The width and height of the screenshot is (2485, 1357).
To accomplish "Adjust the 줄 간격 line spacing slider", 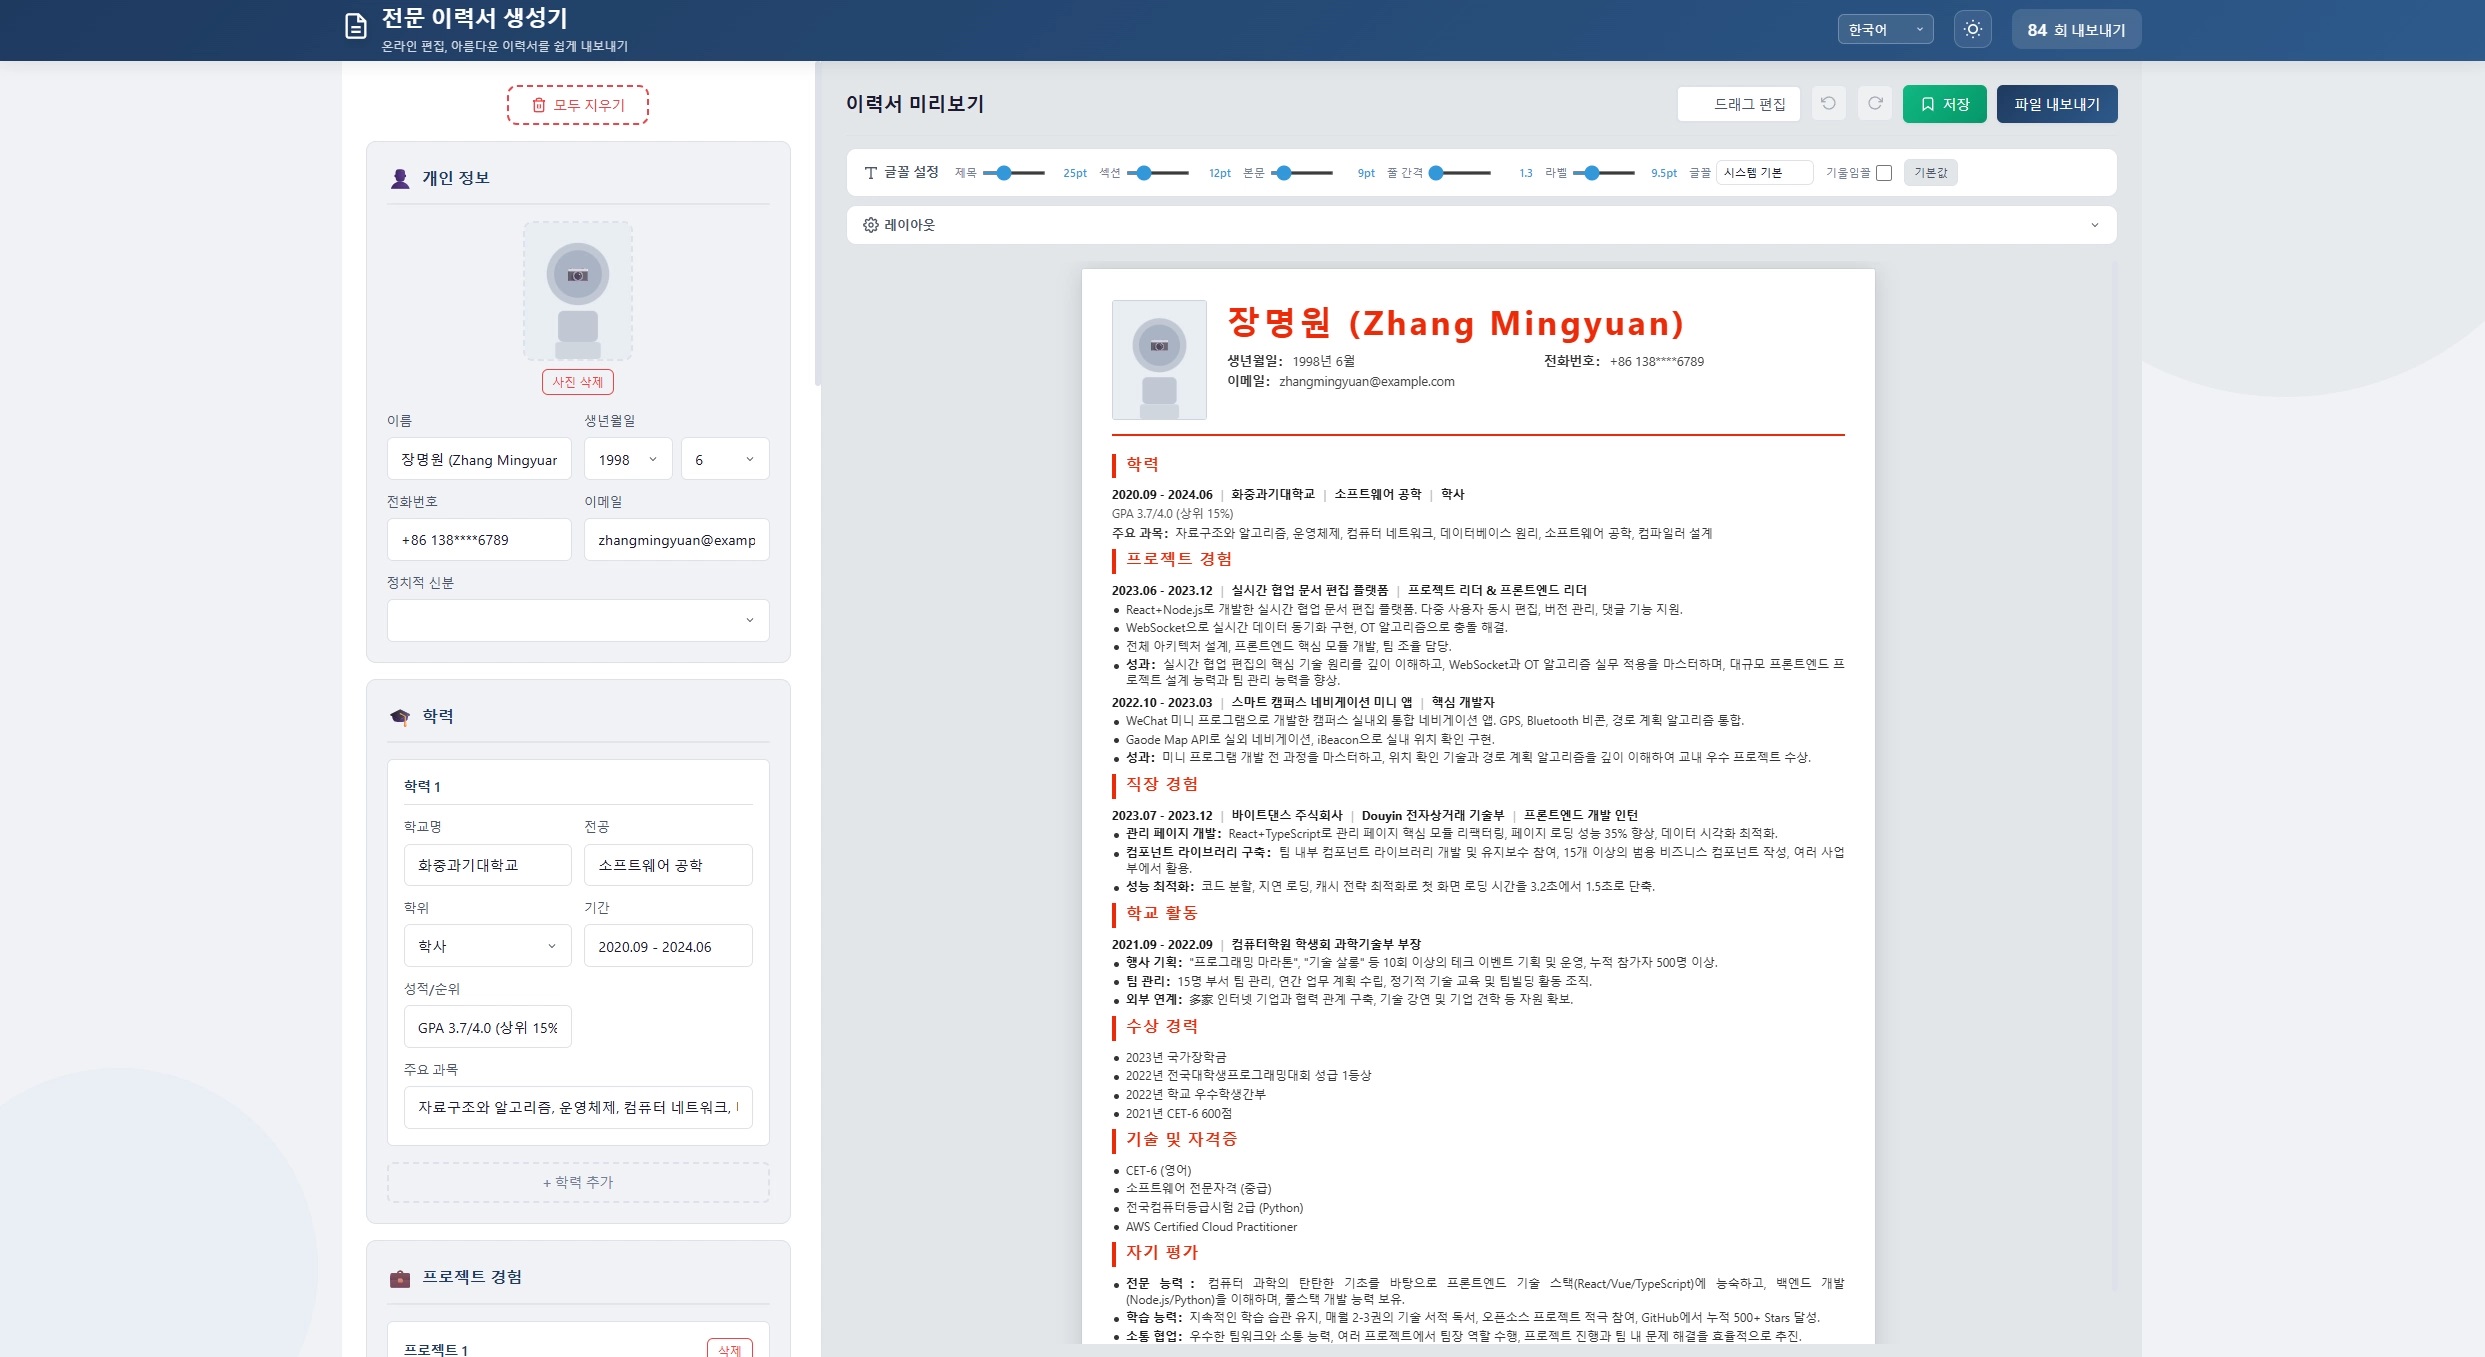I will pos(1460,173).
